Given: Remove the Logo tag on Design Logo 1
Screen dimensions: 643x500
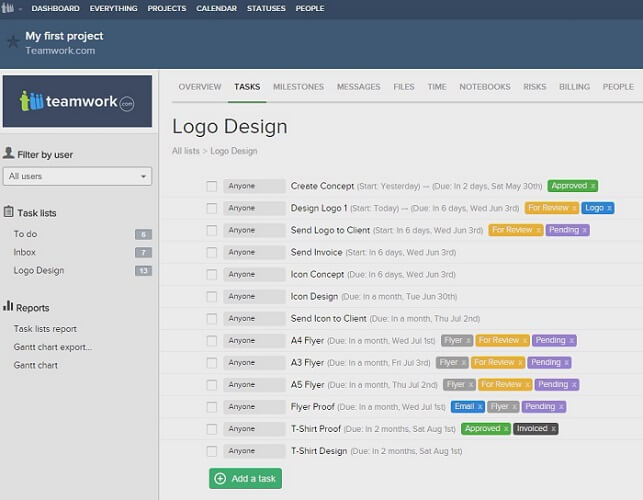Looking at the screenshot, I should [x=609, y=208].
